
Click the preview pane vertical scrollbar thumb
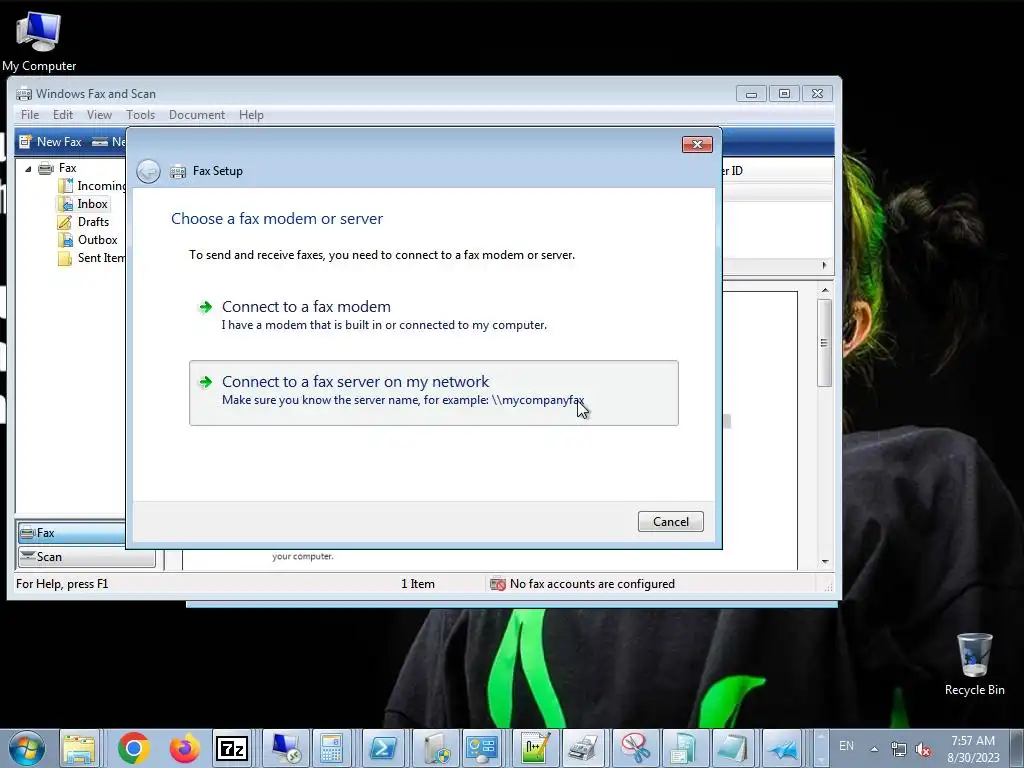pyautogui.click(x=824, y=343)
